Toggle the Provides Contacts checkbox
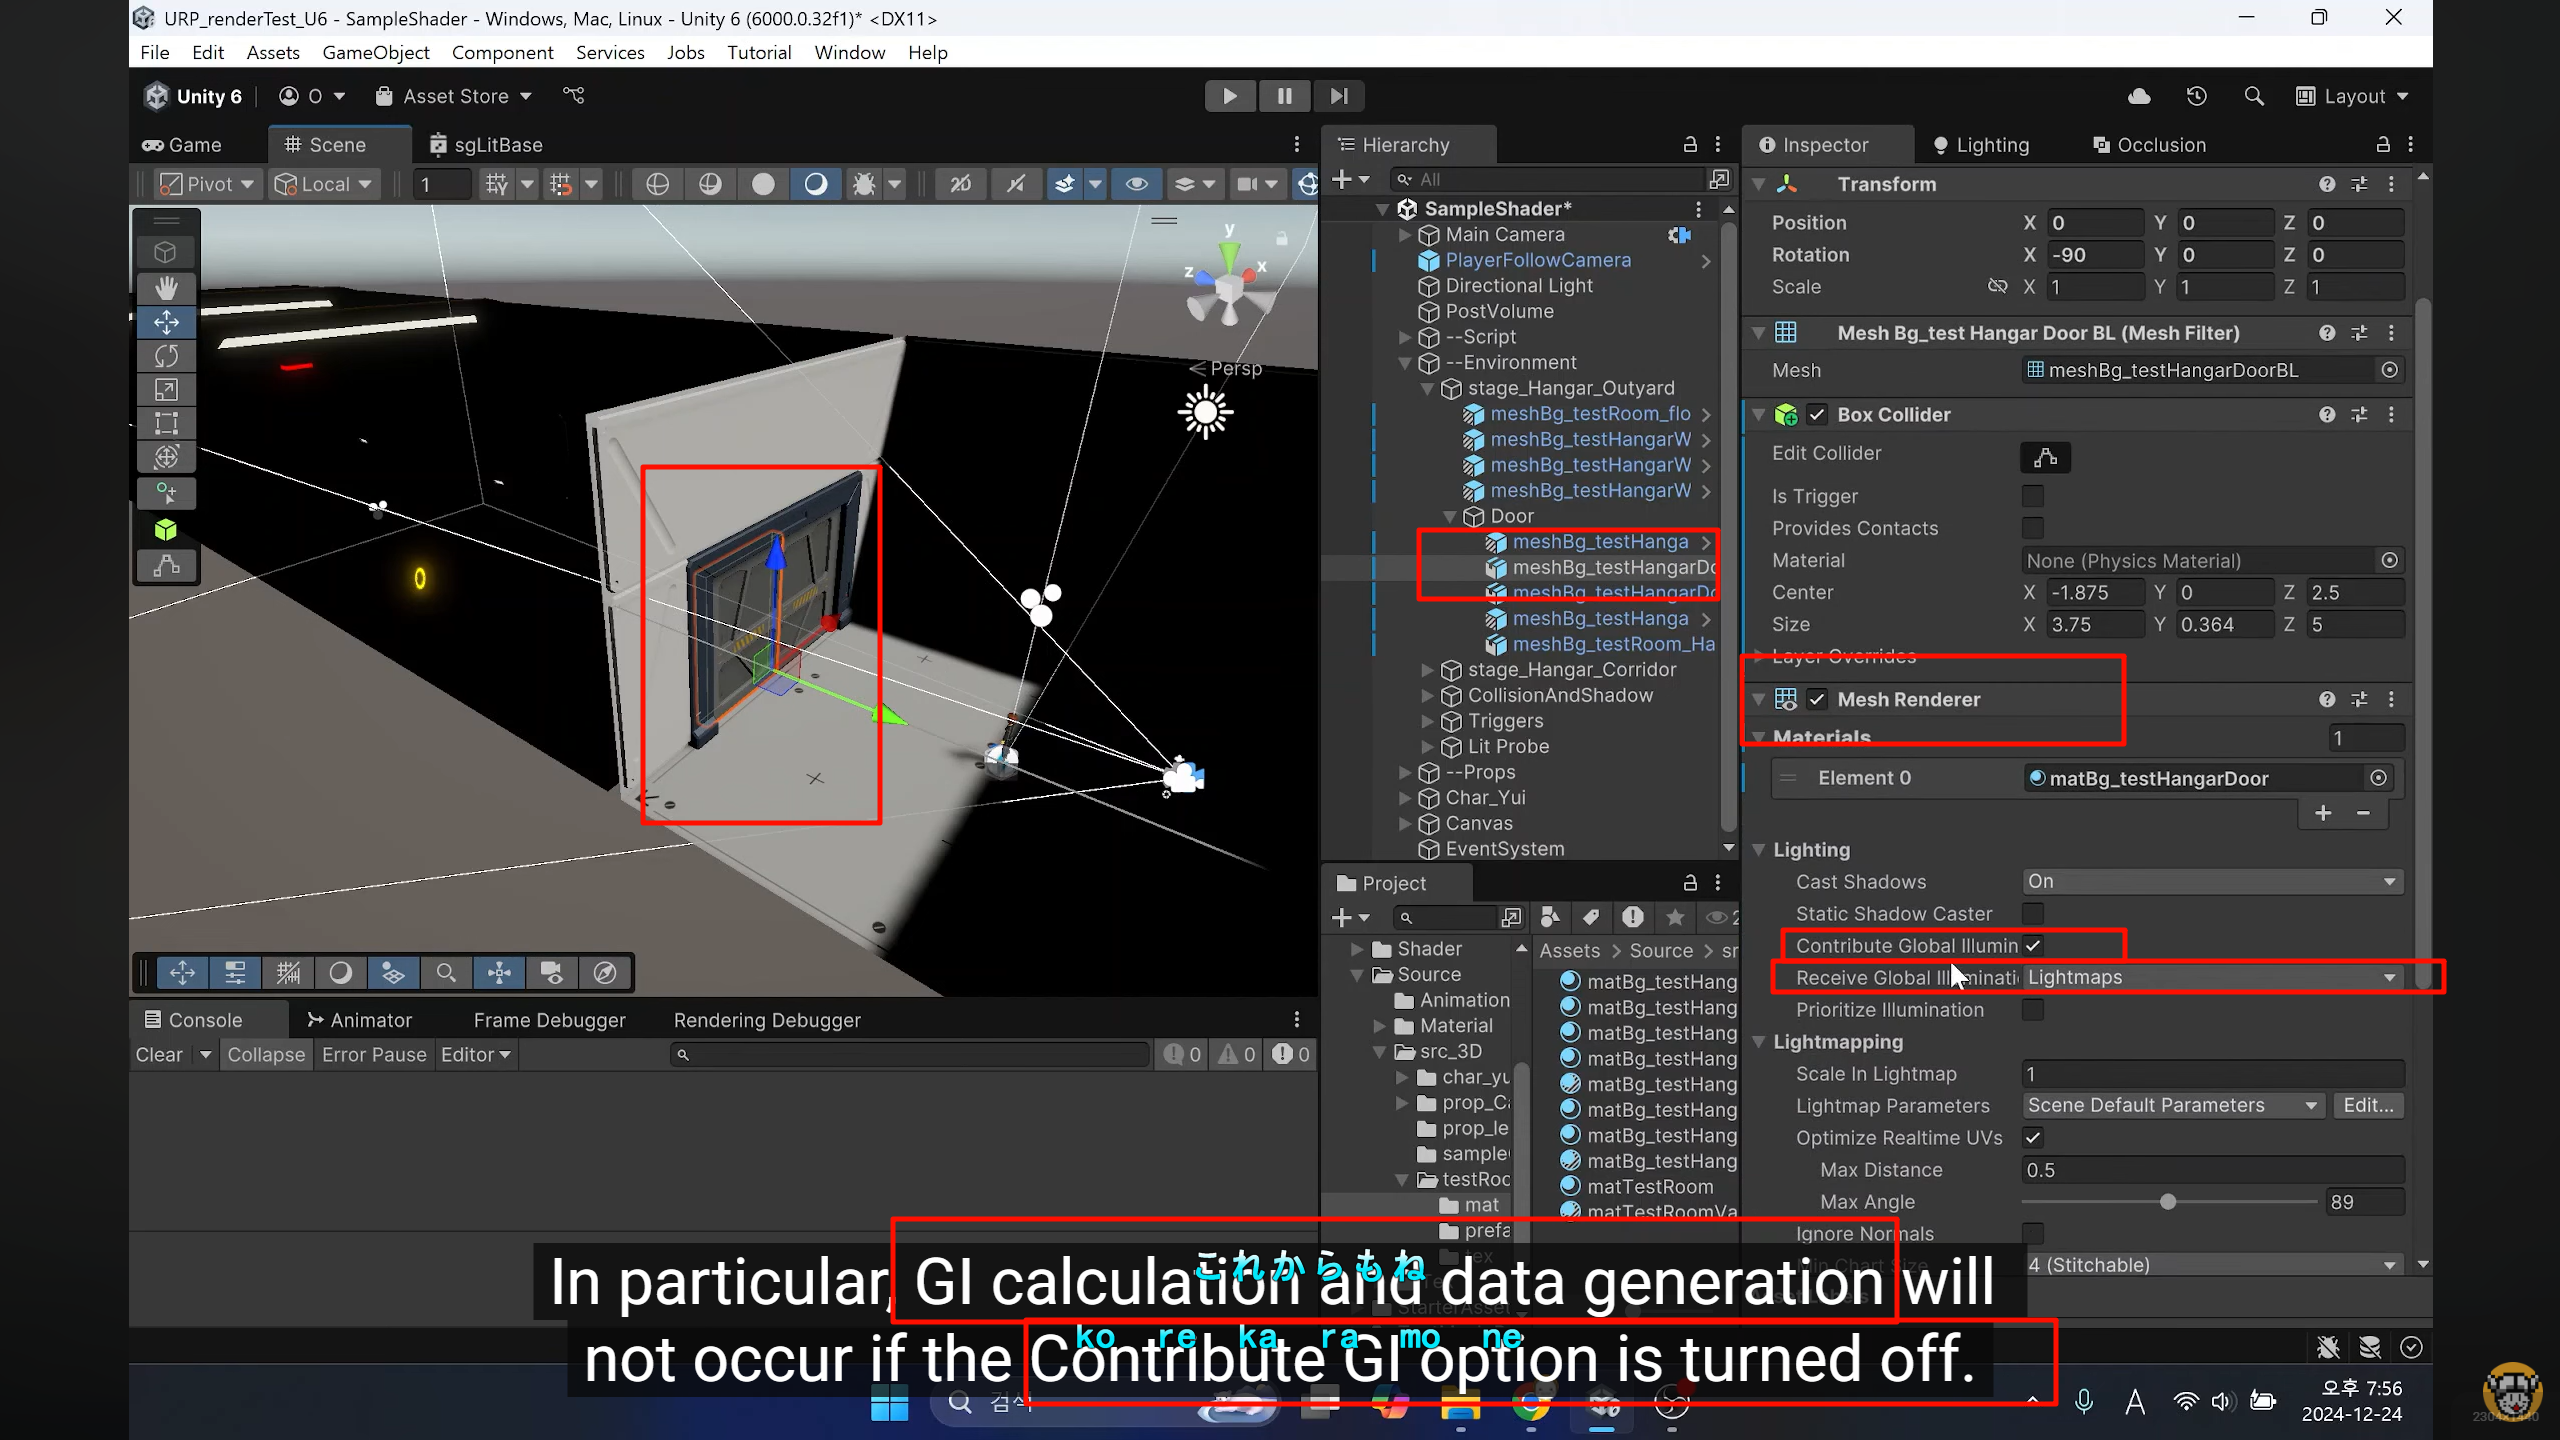Screen dimensions: 2560x1440 click(2033, 528)
